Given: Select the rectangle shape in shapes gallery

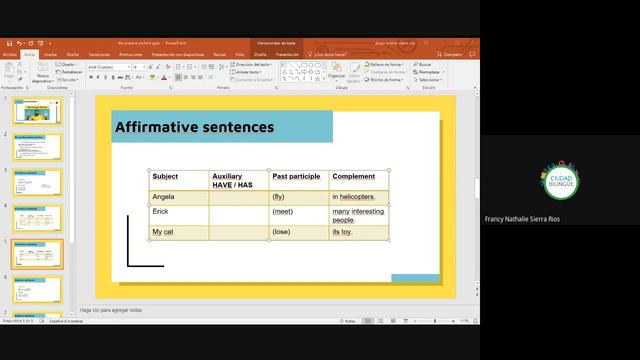Looking at the screenshot, I should pos(304,65).
